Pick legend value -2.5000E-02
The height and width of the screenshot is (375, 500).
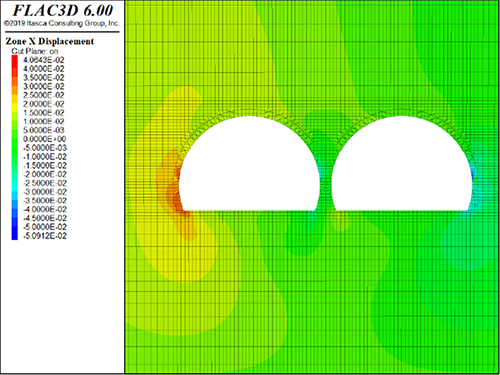pyautogui.click(x=45, y=183)
